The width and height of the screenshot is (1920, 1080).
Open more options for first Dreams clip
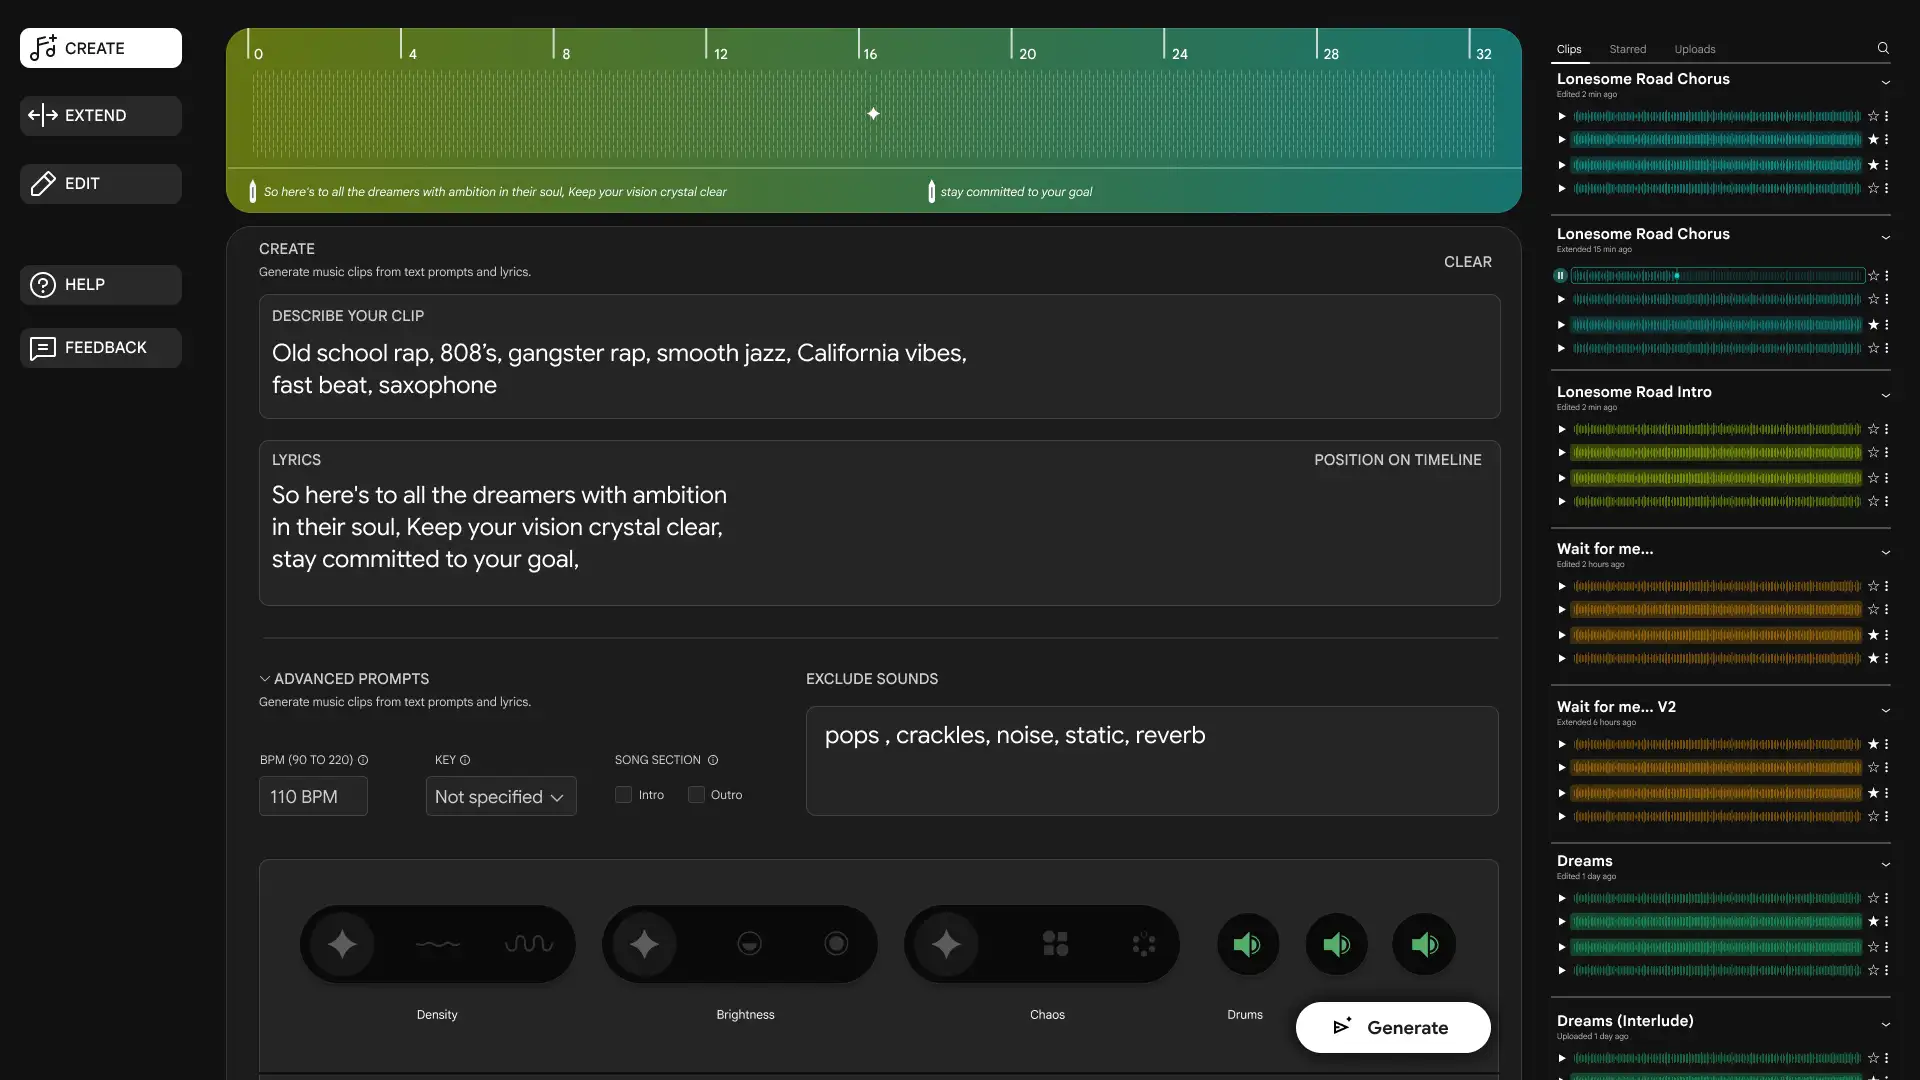[x=1886, y=899]
